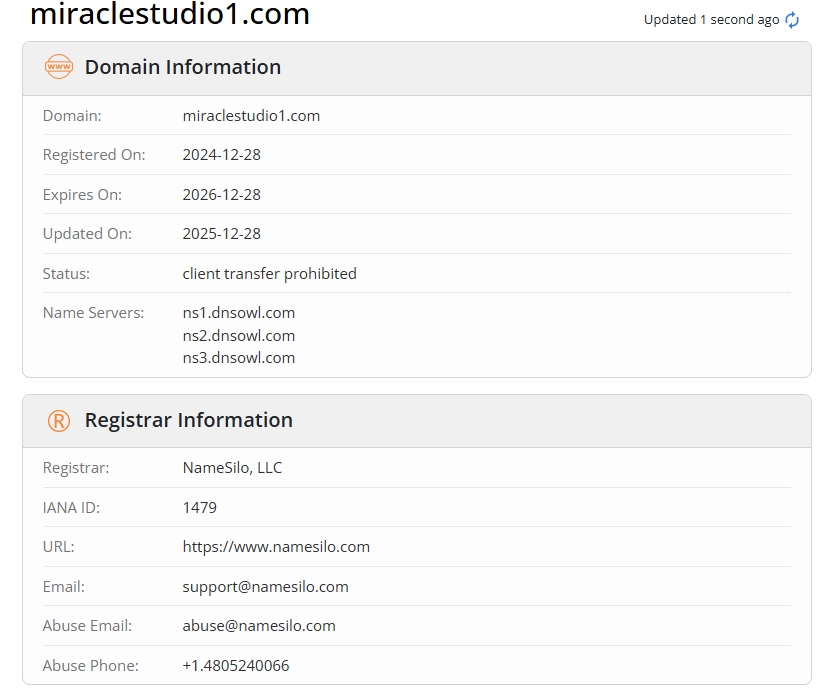The image size is (820, 691).
Task: Click the Expires On date 2026-12-28
Action: click(x=221, y=194)
